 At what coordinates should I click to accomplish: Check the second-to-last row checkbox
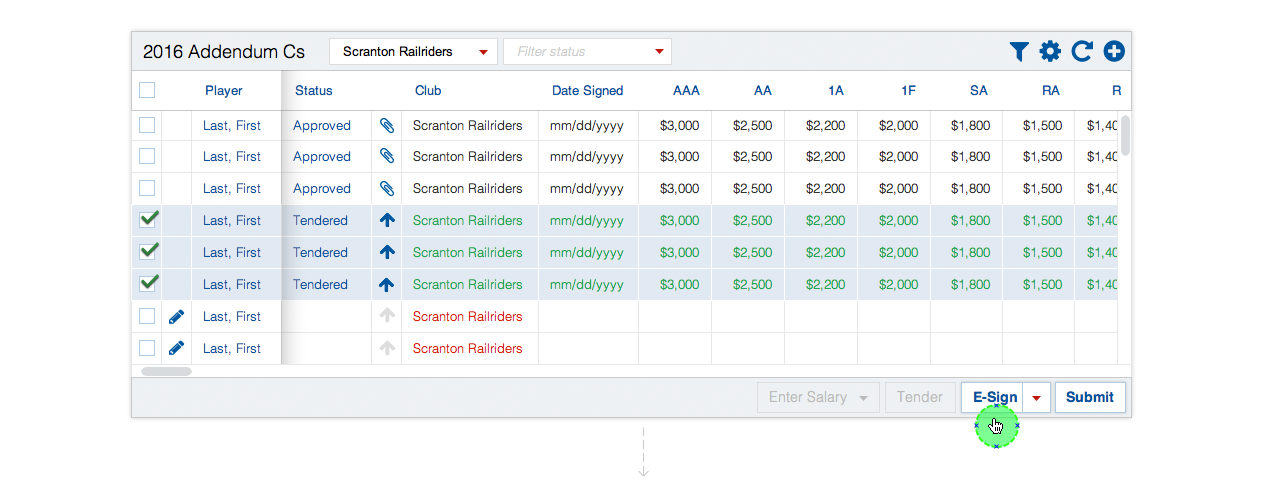147,316
